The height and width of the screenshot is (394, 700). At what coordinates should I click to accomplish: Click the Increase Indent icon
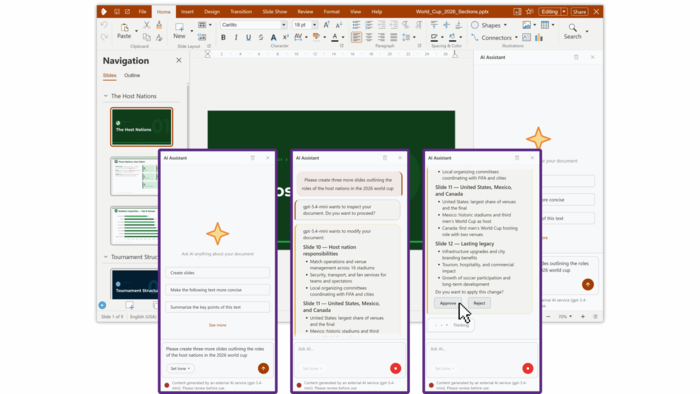[381, 25]
